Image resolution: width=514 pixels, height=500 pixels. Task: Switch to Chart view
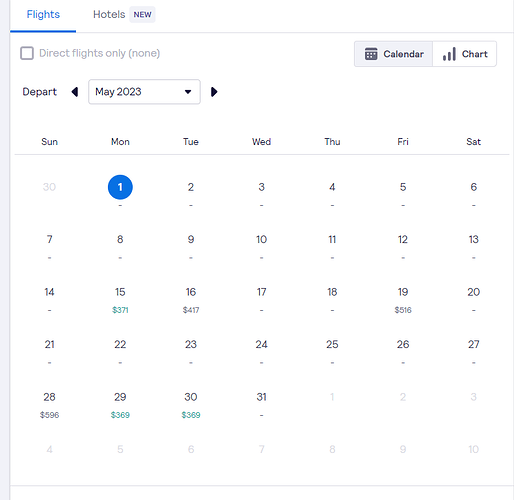(465, 54)
